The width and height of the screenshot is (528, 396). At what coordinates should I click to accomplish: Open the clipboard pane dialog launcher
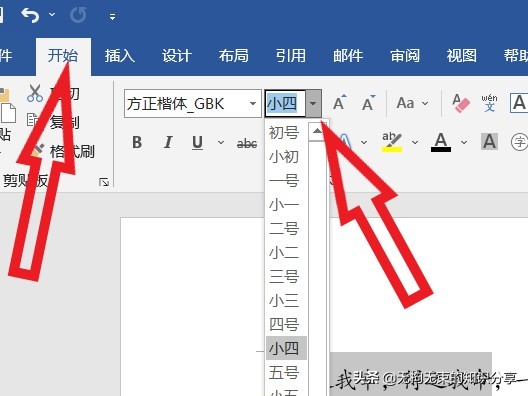coord(104,182)
